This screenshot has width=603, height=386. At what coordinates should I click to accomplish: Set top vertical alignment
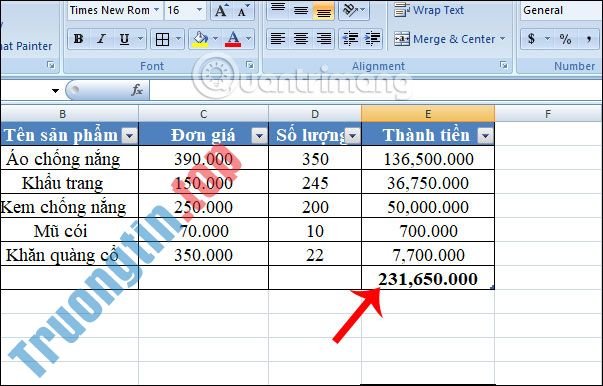[x=278, y=9]
